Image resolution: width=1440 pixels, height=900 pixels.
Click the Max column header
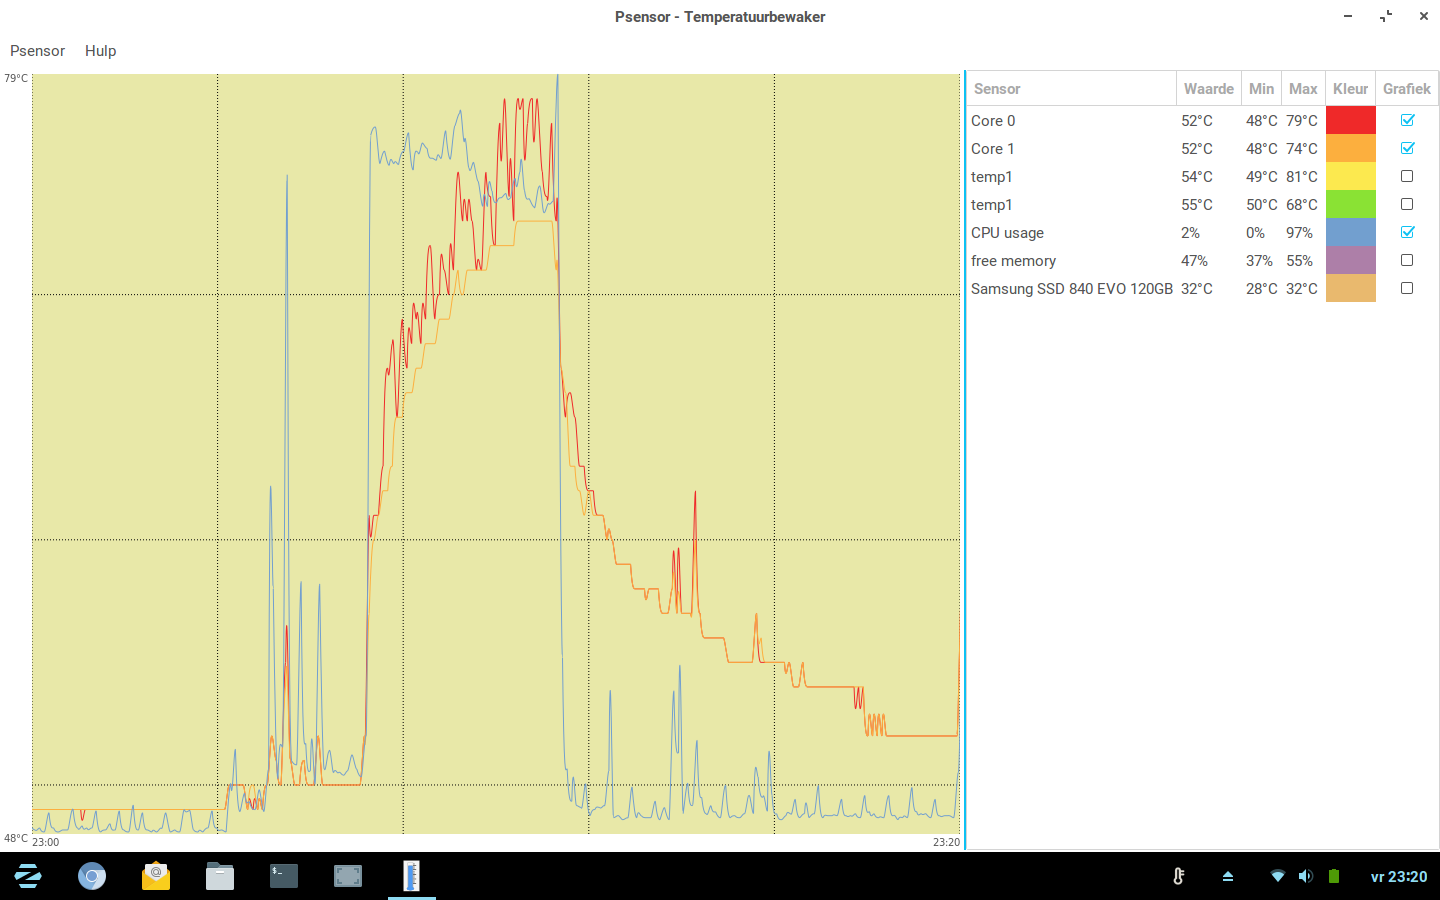[1303, 89]
